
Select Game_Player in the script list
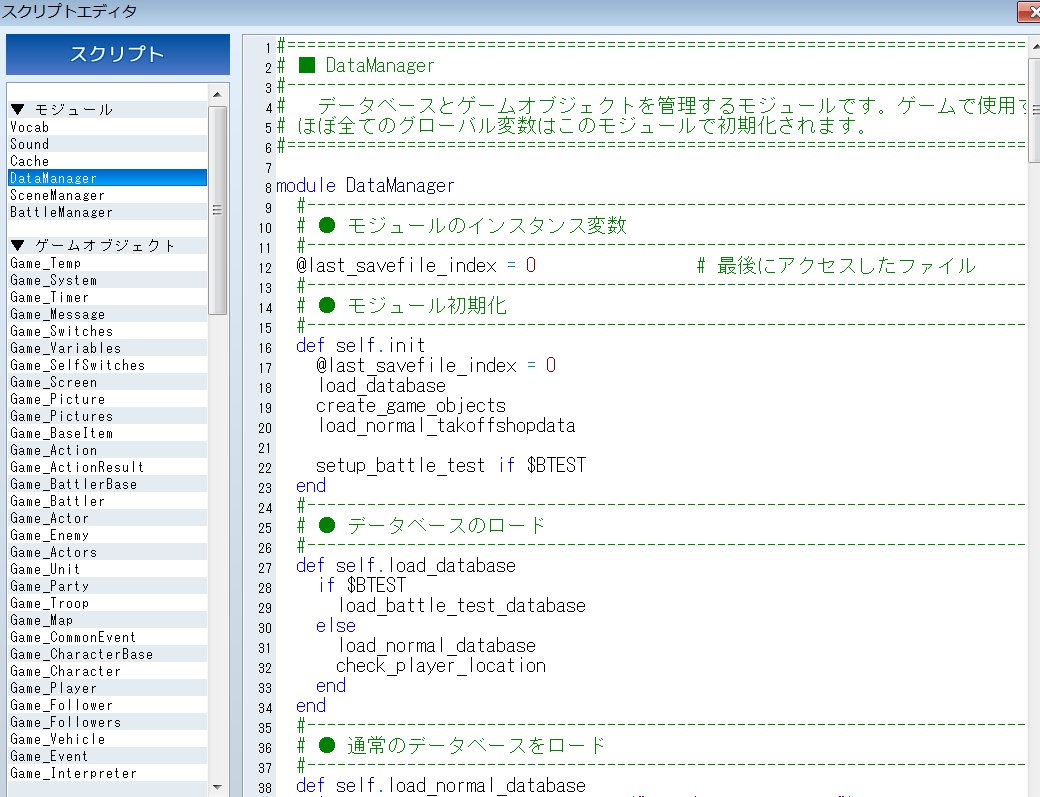click(x=107, y=688)
